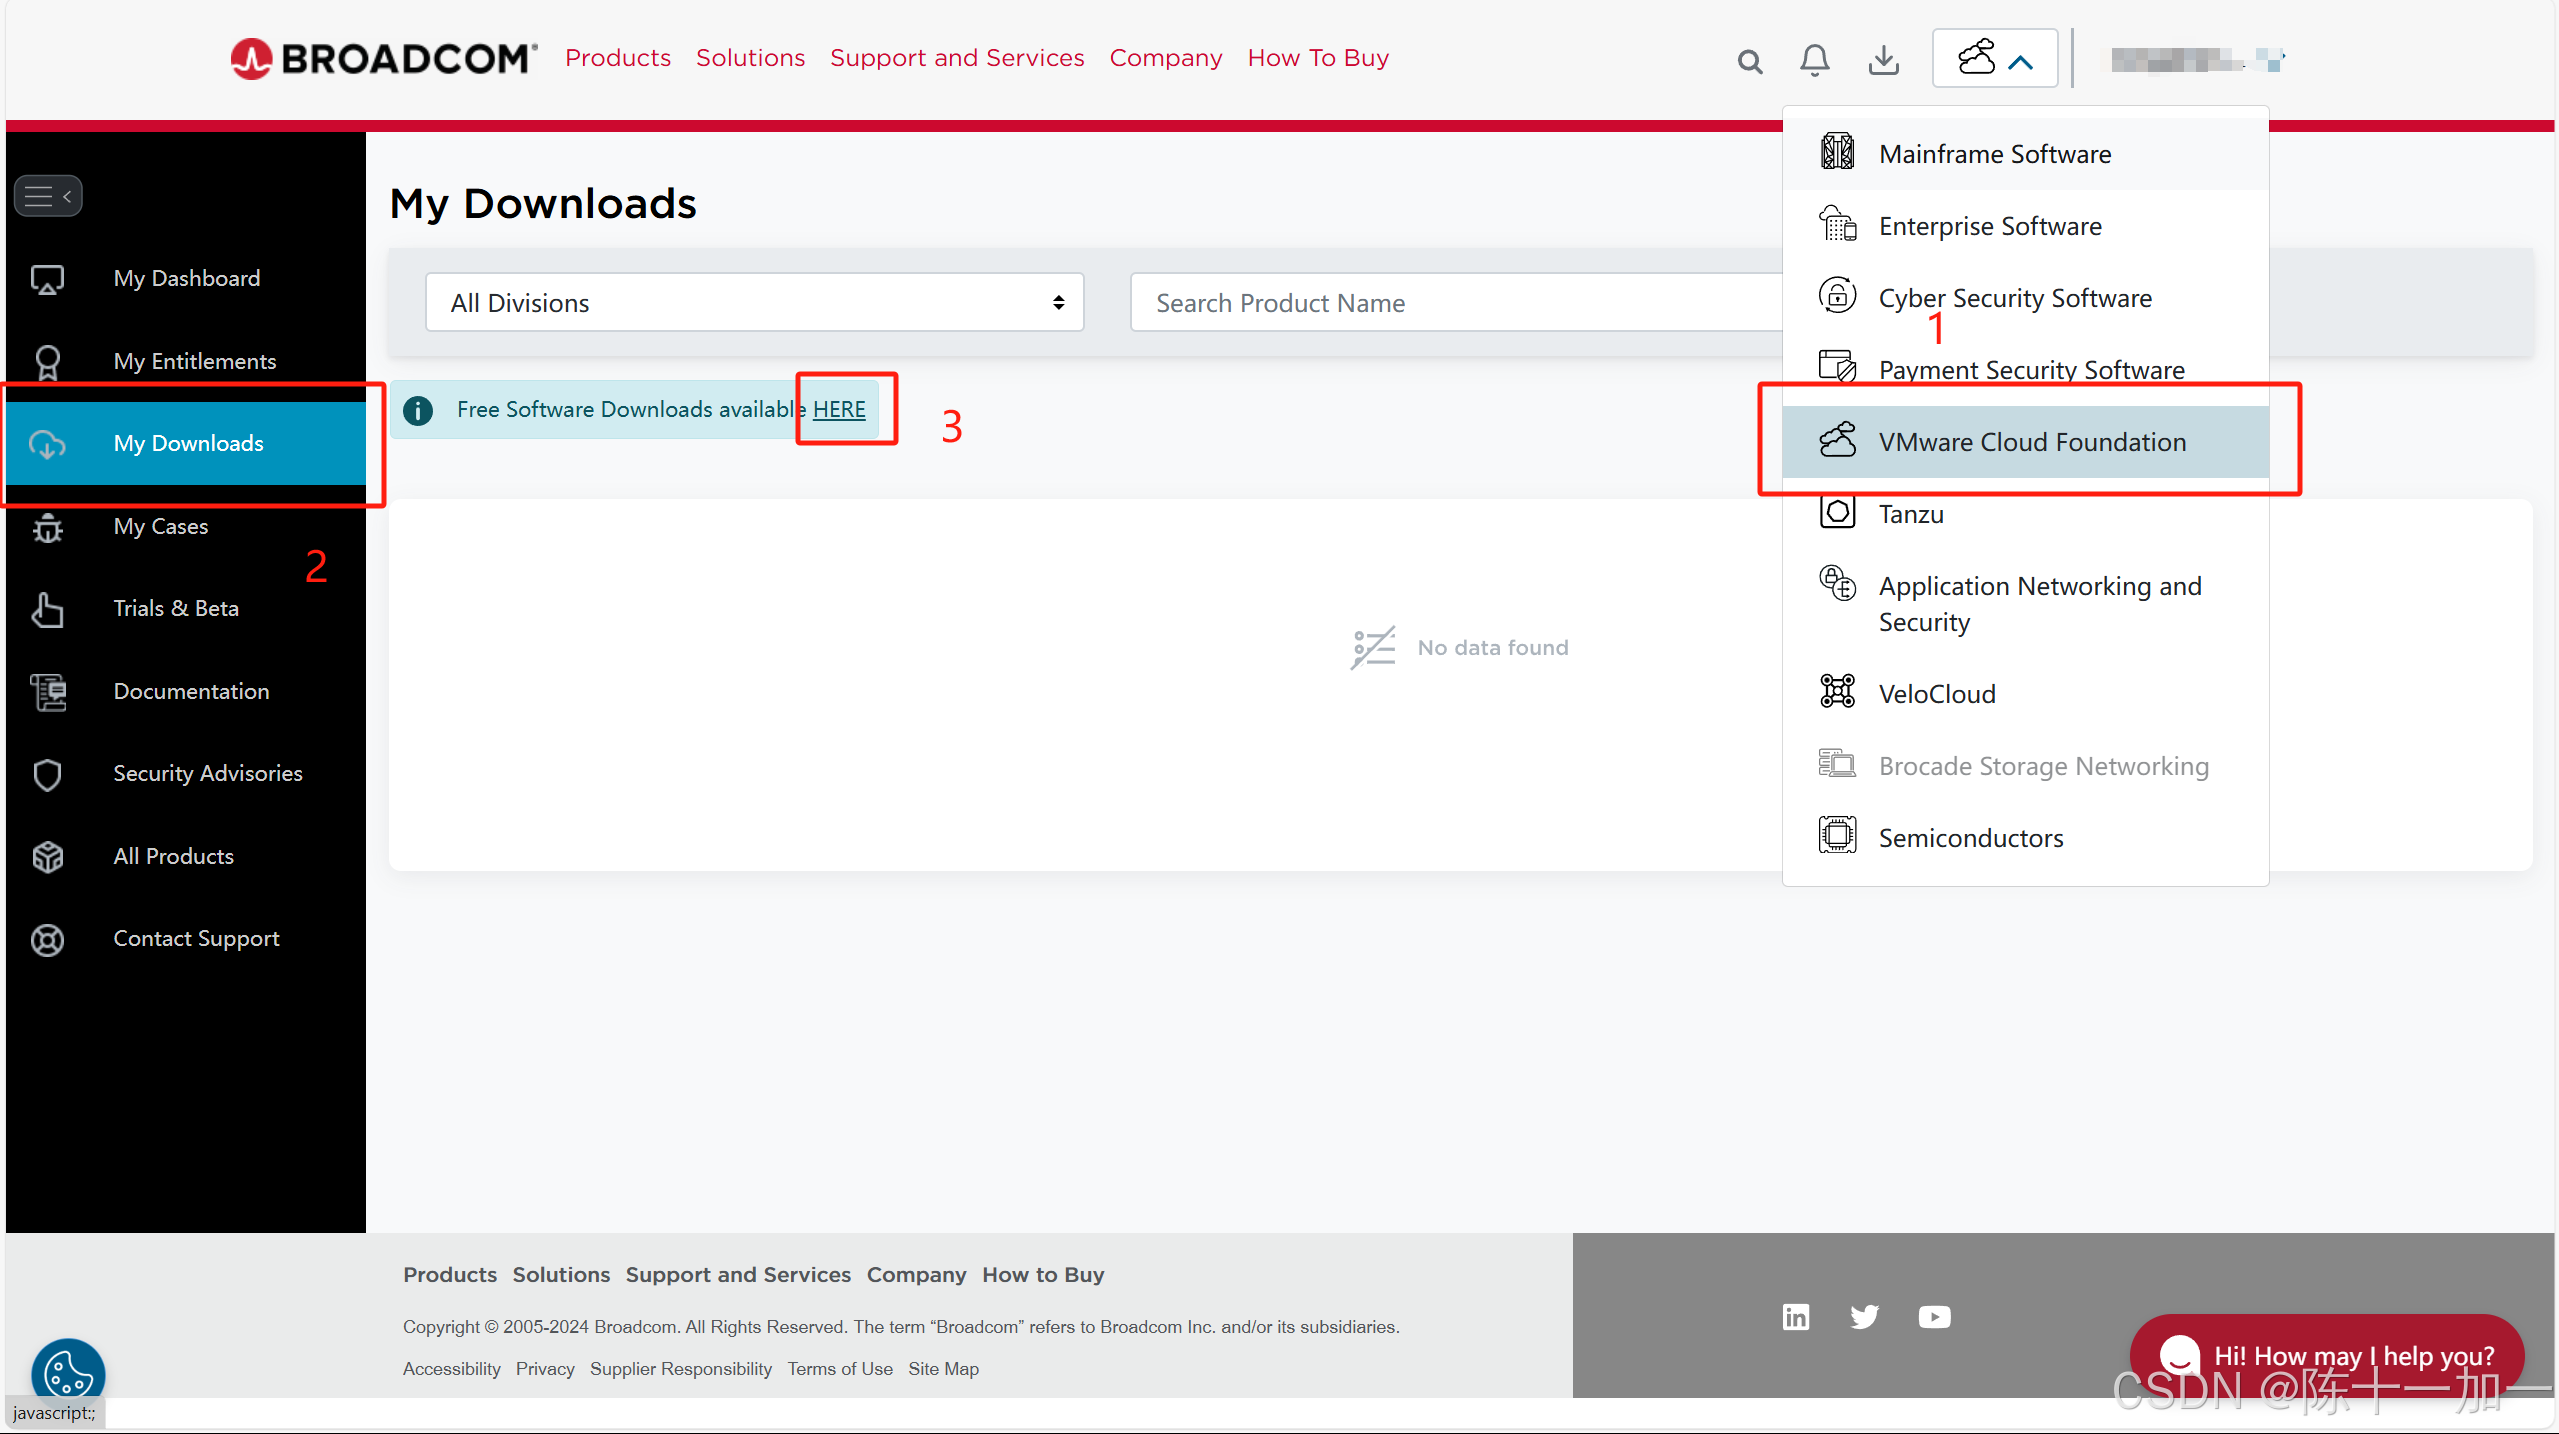Viewport: 2559px width, 1434px height.
Task: Click the header download tray icon
Action: tap(1883, 60)
